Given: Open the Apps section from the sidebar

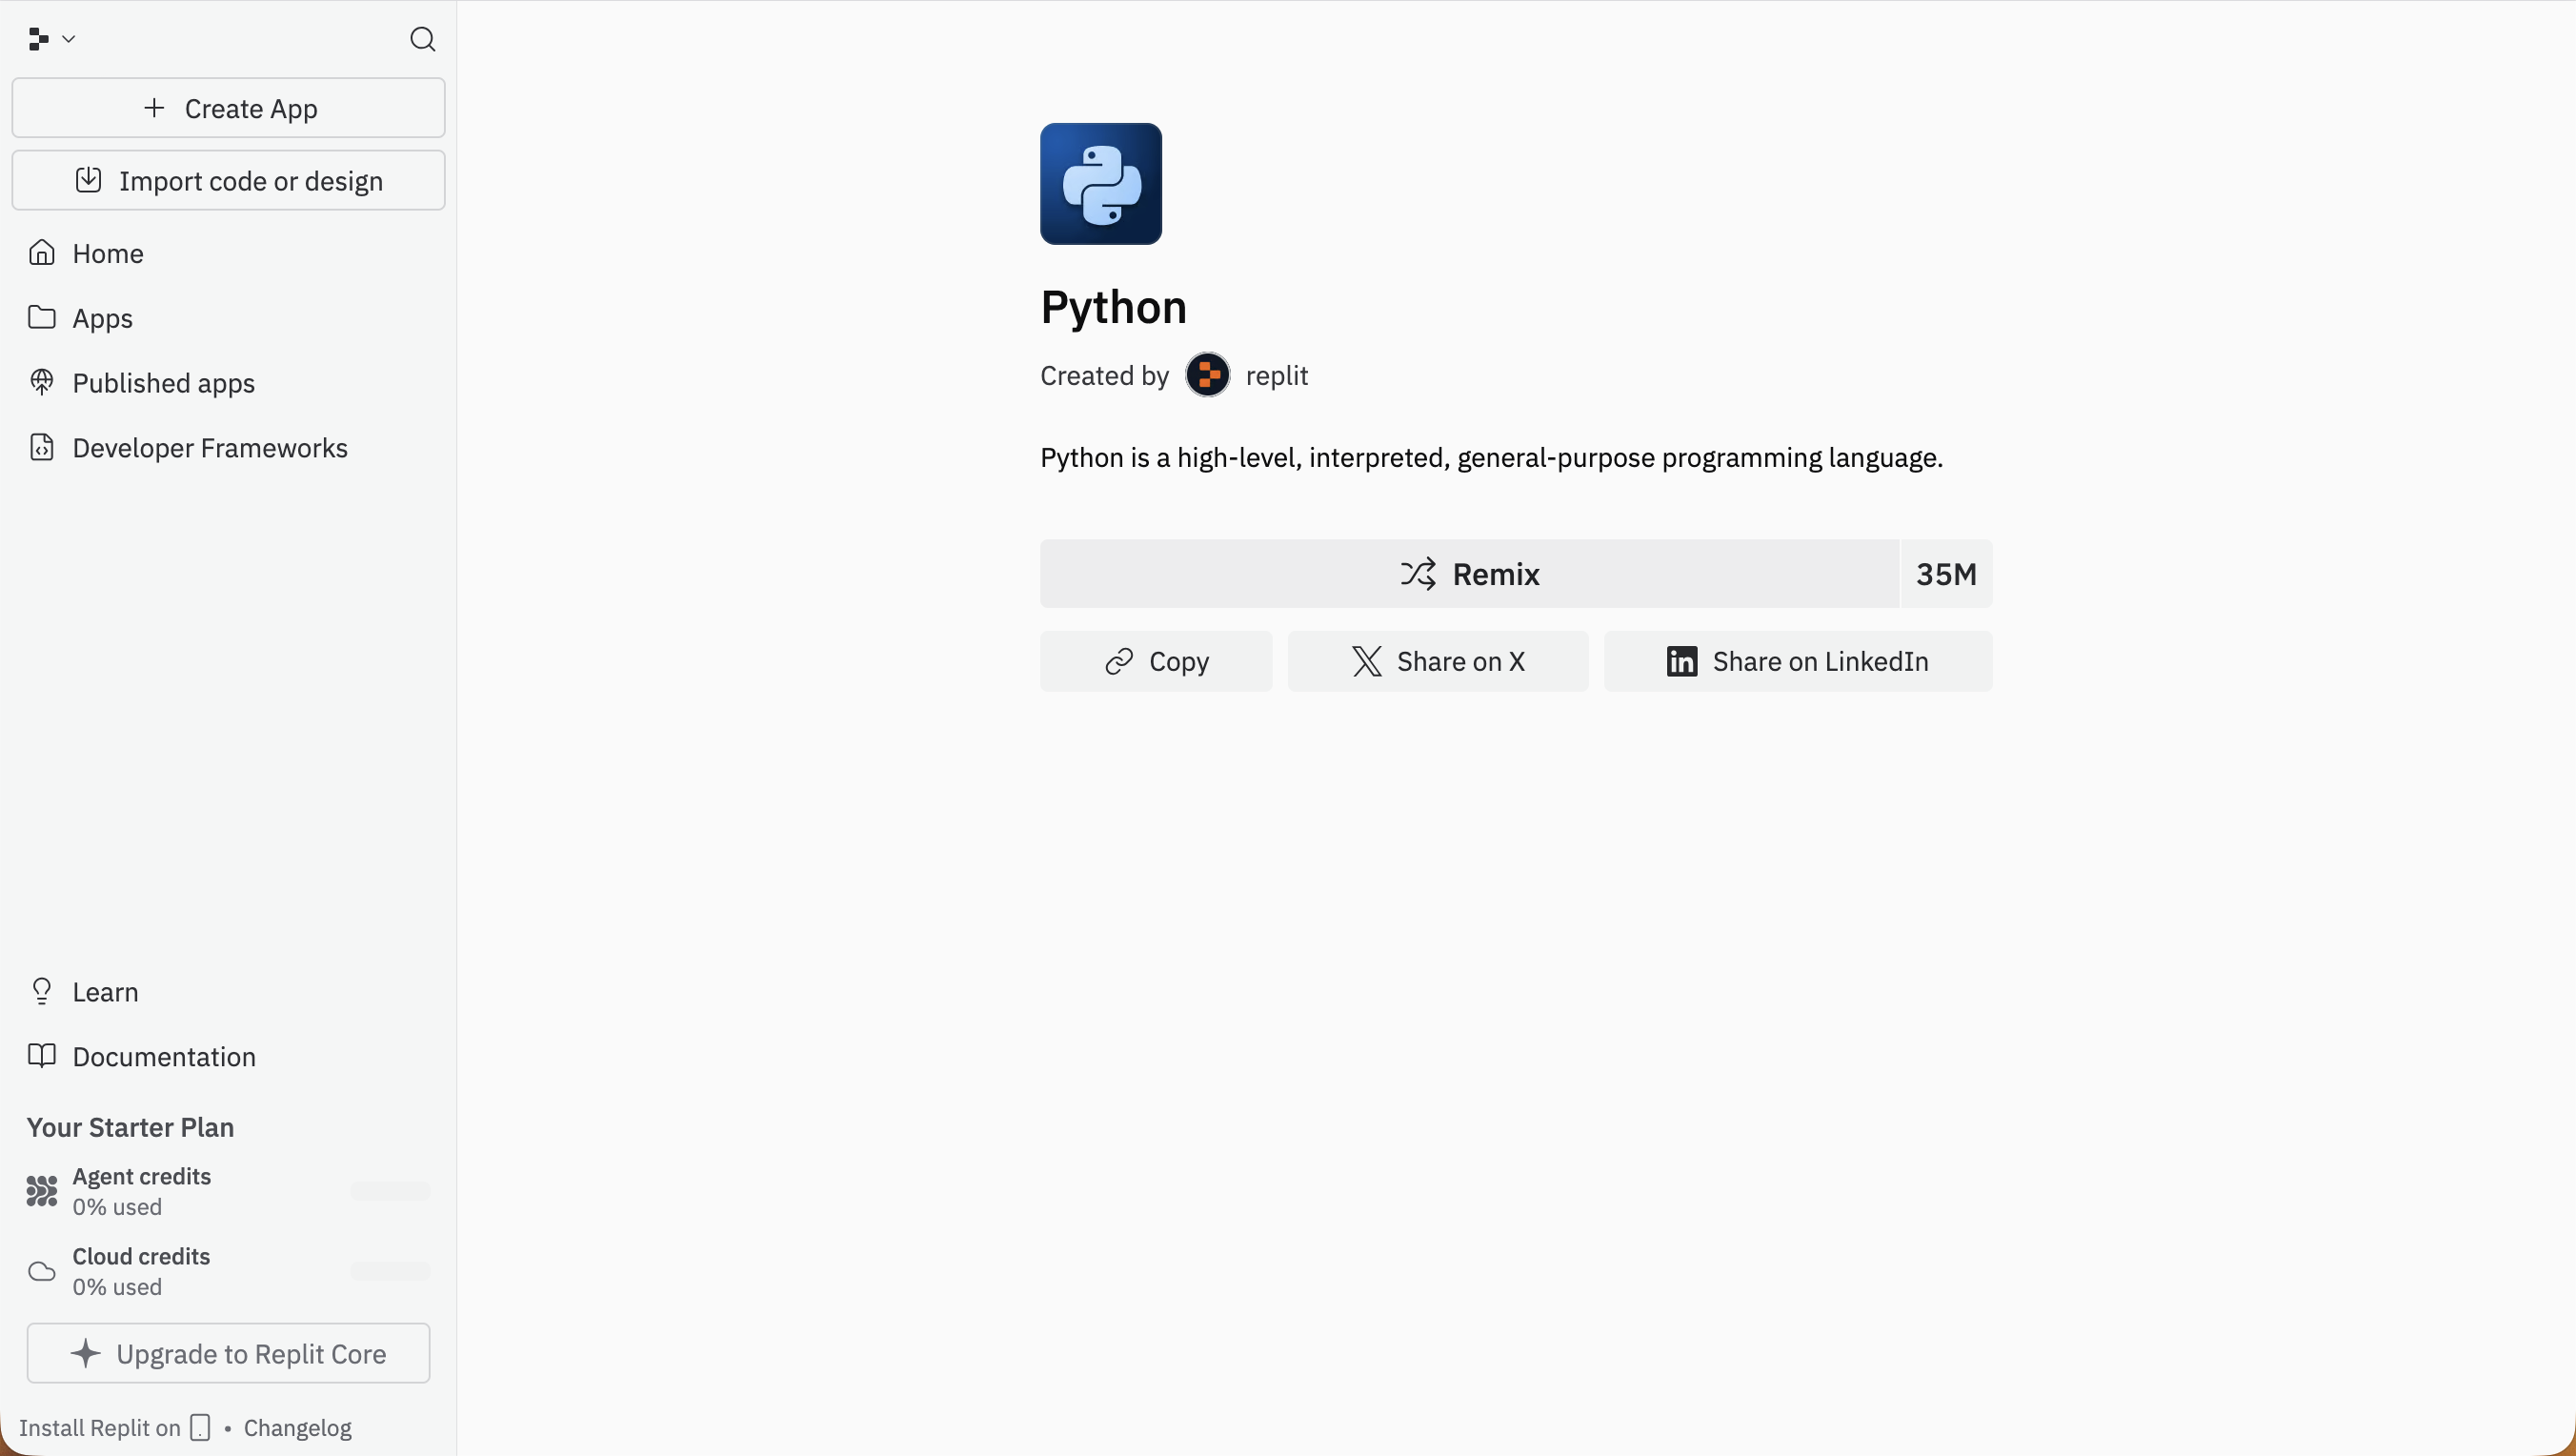Looking at the screenshot, I should point(103,318).
